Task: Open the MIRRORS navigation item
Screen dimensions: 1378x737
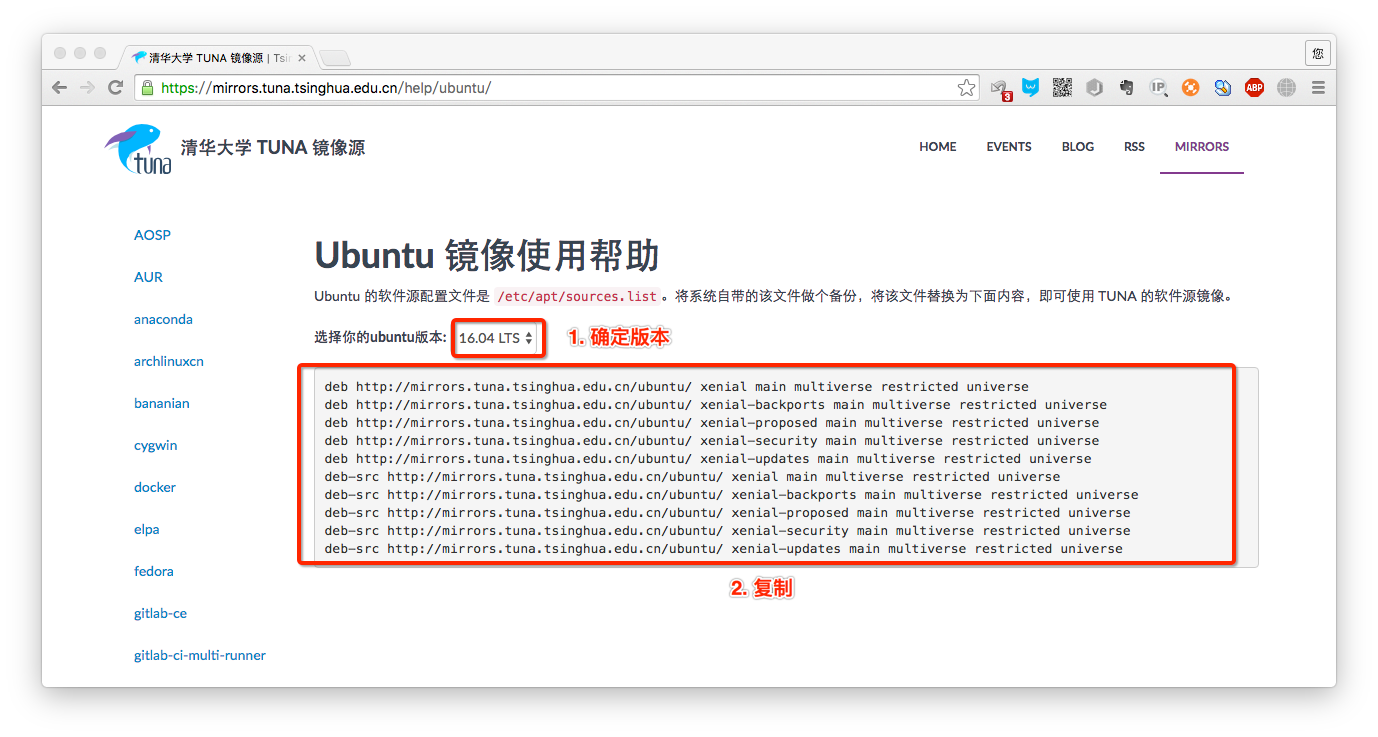Action: pyautogui.click(x=1201, y=147)
